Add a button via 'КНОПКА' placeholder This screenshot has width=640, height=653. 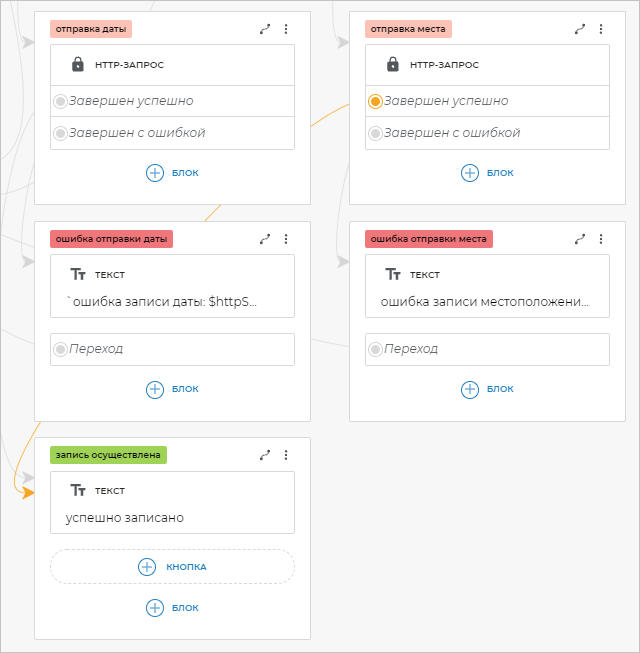tap(172, 567)
